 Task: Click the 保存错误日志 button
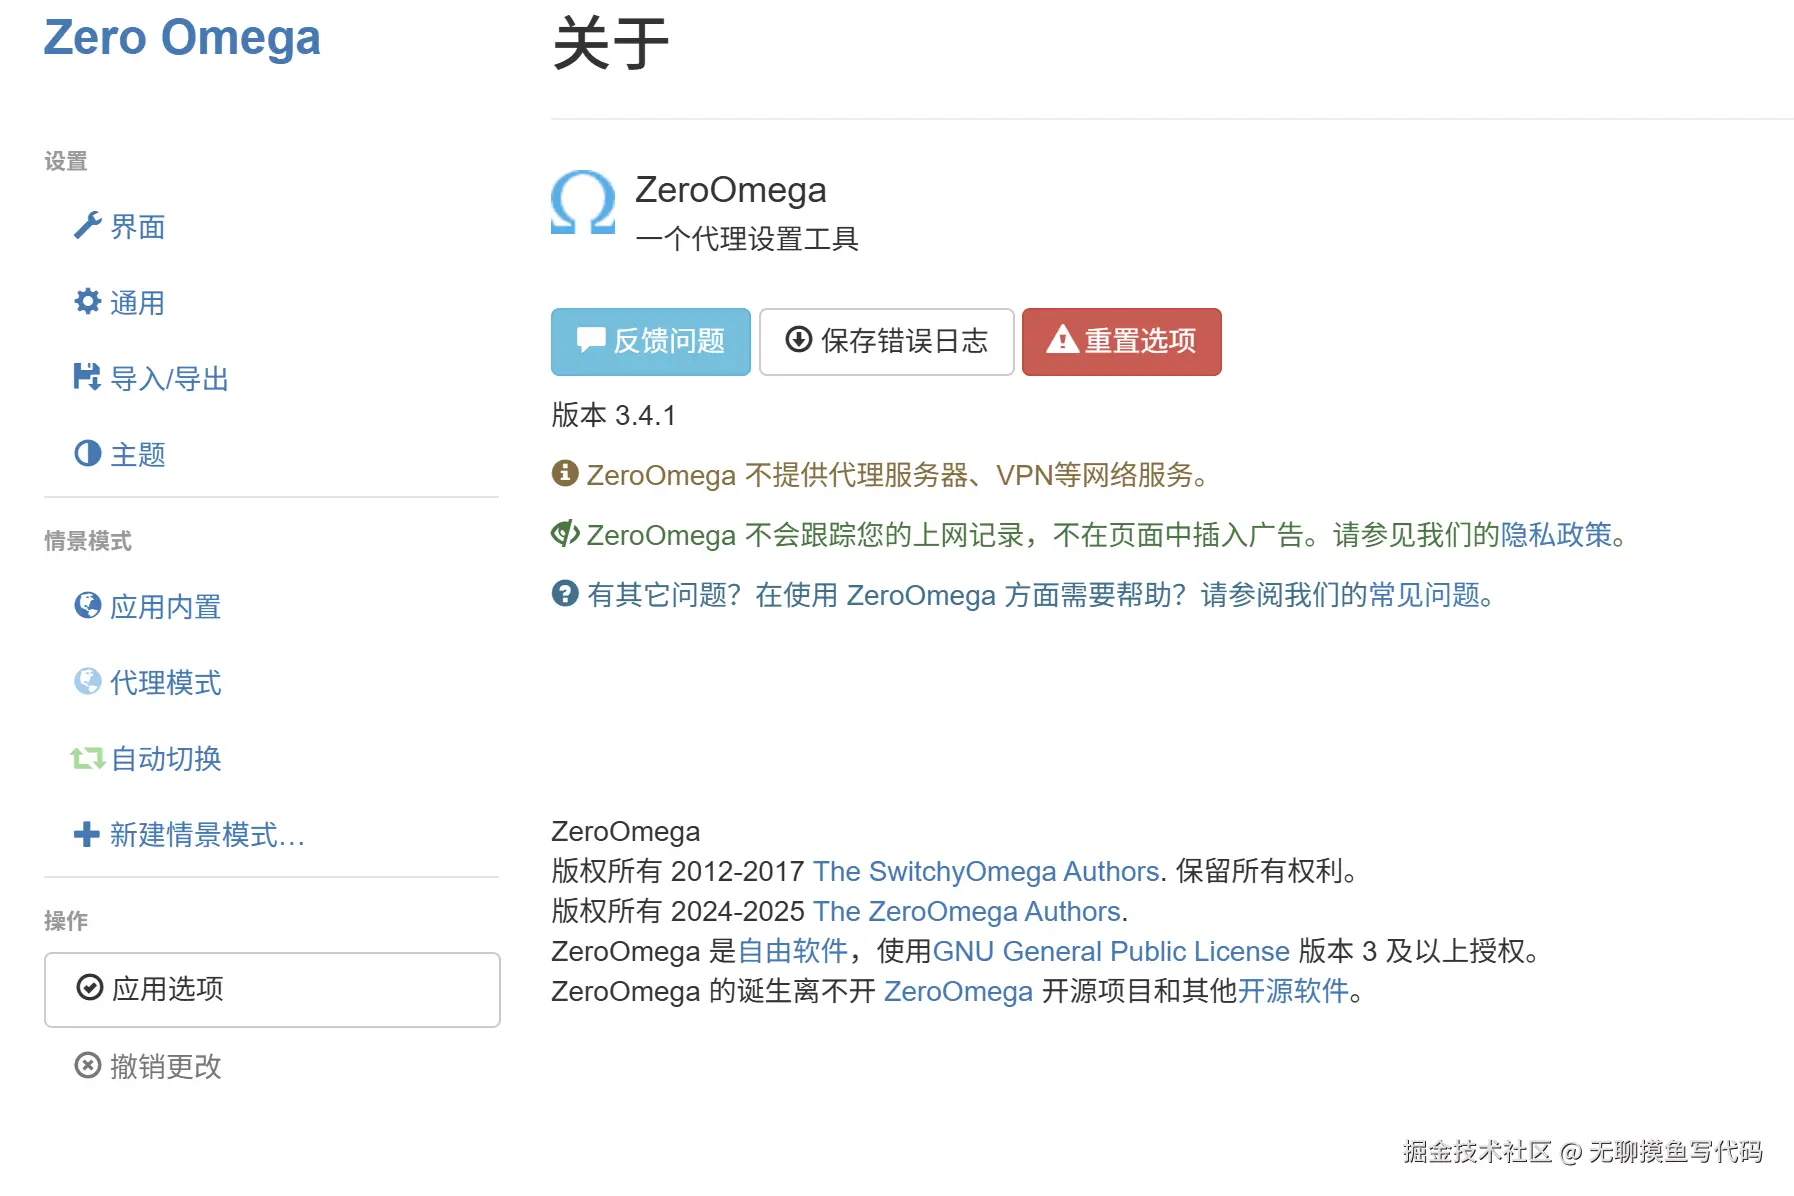pos(887,342)
